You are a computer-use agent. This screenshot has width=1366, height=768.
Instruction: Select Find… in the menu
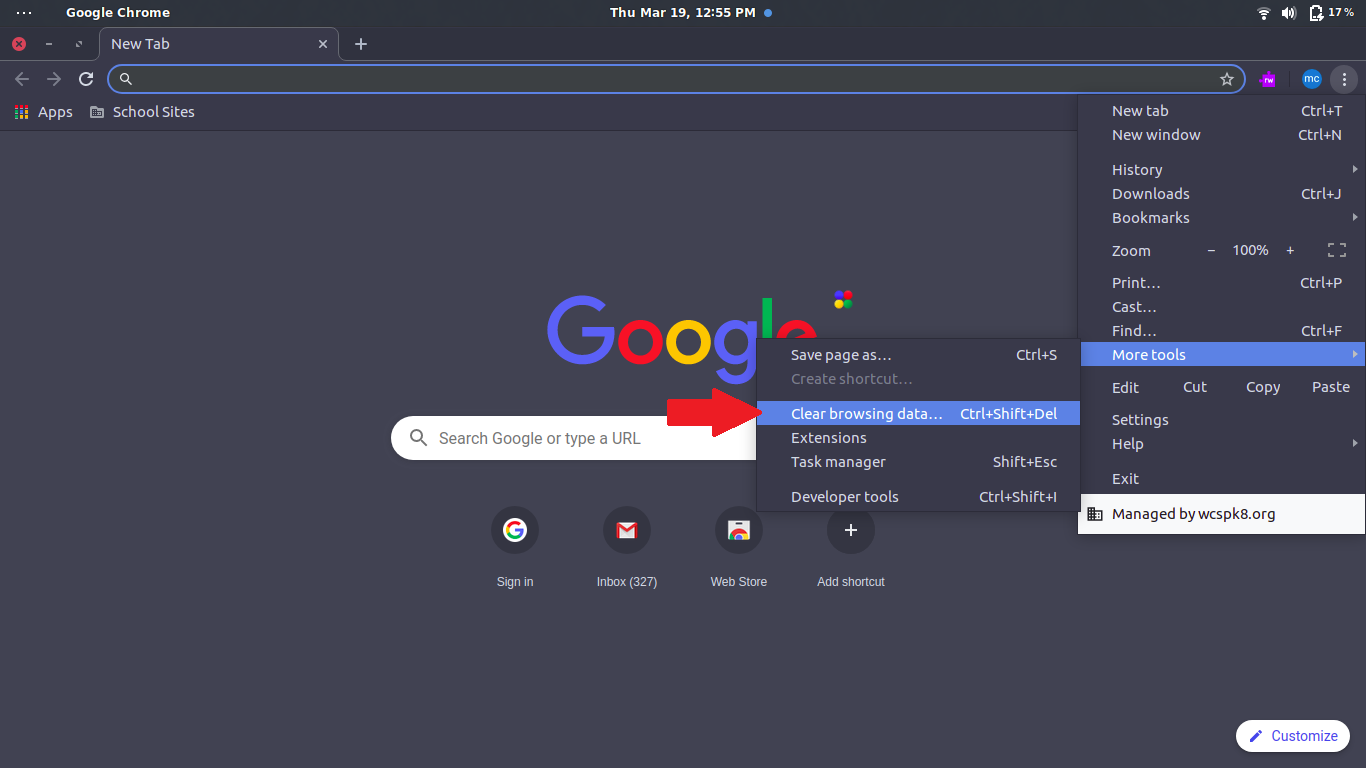[1221, 331]
